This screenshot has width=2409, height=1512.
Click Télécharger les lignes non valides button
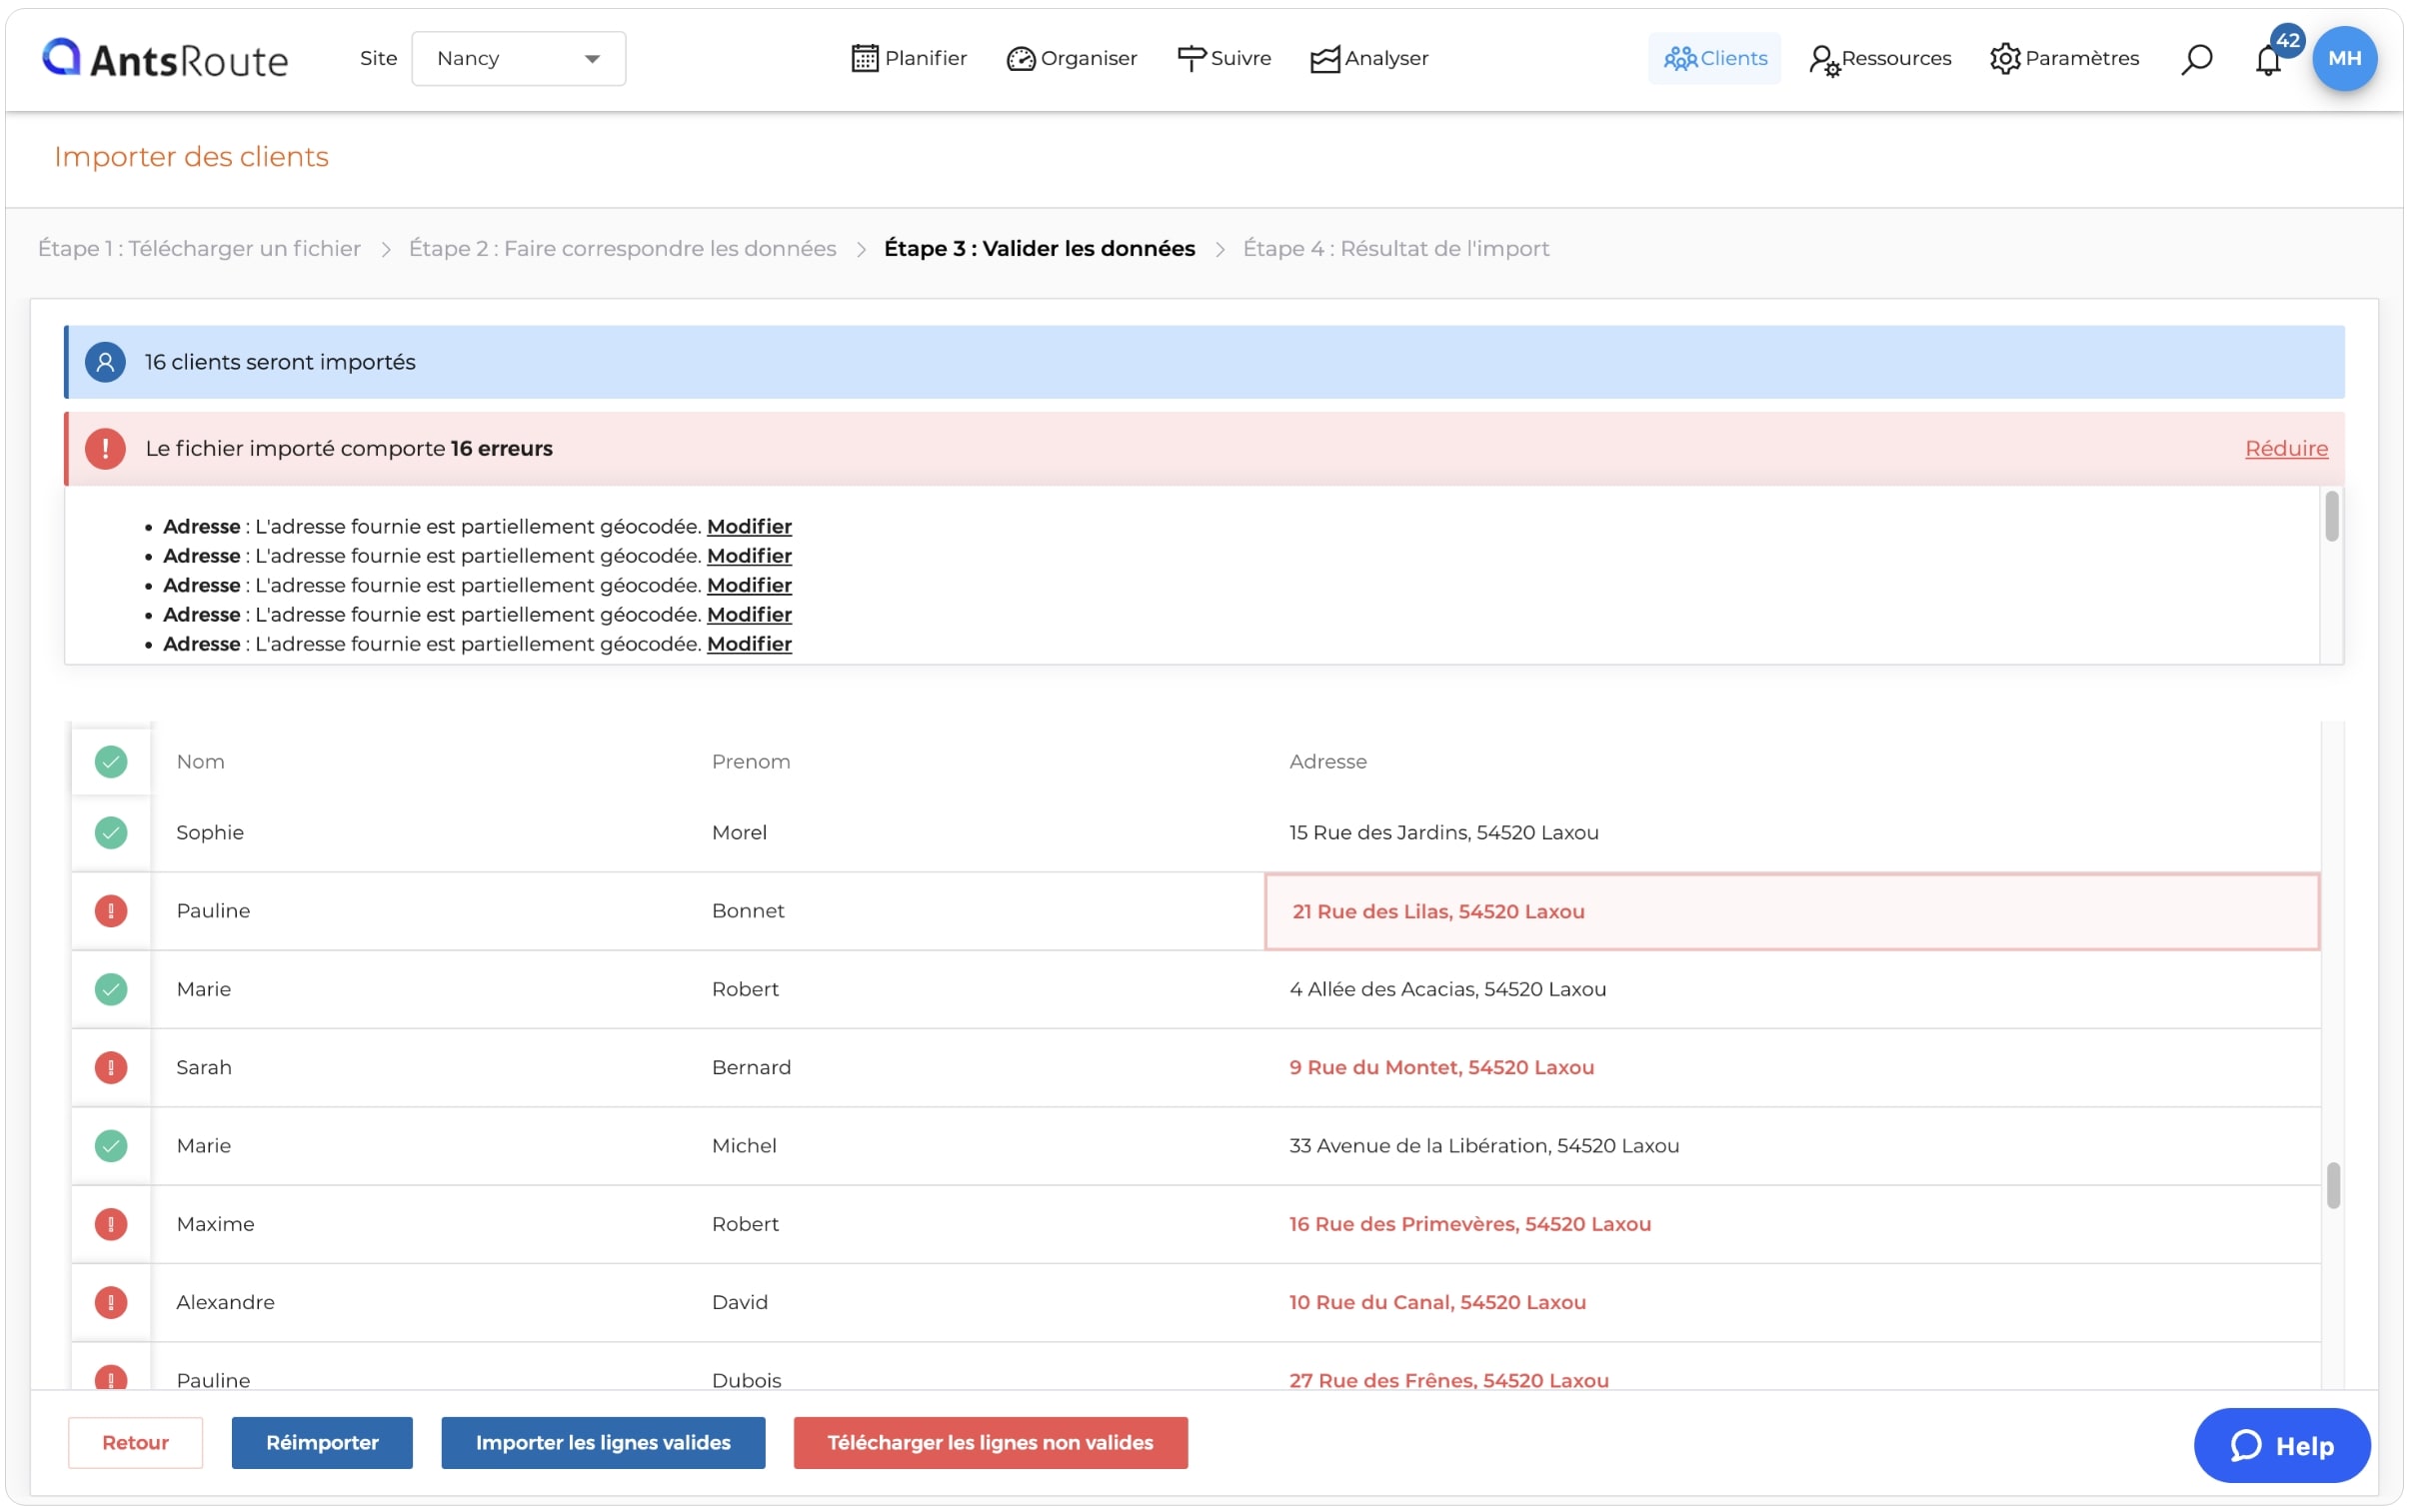click(990, 1442)
